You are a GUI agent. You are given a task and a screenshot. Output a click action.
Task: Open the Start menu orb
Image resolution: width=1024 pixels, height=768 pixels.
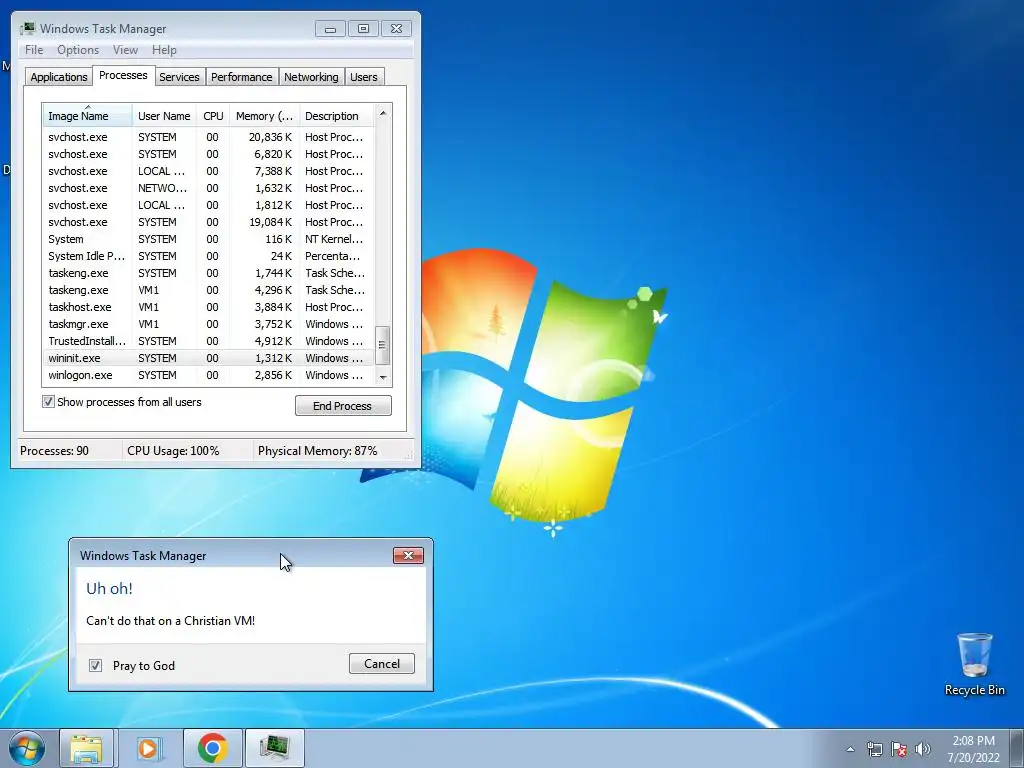point(27,748)
